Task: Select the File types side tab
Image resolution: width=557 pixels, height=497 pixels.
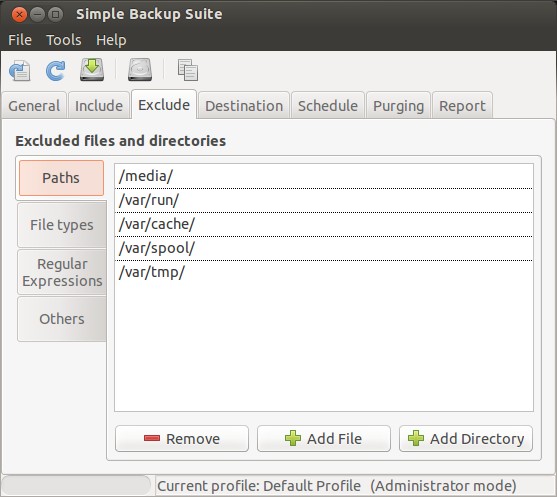Action: coord(62,225)
